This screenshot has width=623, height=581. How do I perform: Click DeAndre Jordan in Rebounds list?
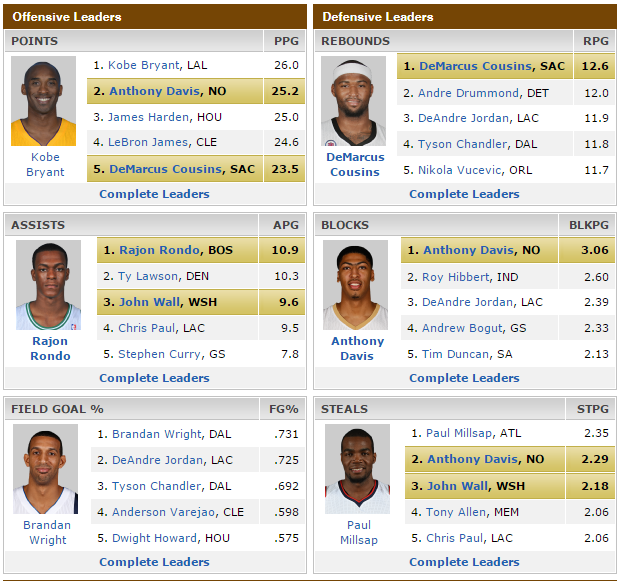(464, 118)
